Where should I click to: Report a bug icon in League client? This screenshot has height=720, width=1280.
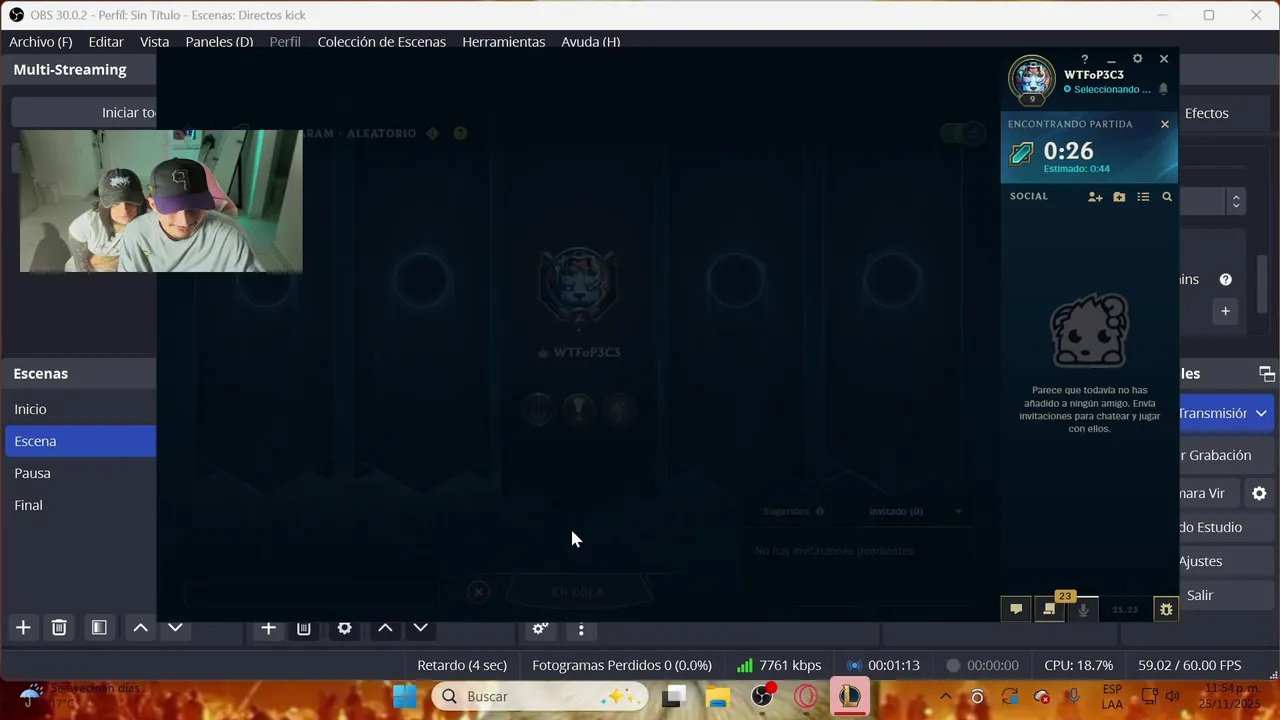pyautogui.click(x=1166, y=609)
